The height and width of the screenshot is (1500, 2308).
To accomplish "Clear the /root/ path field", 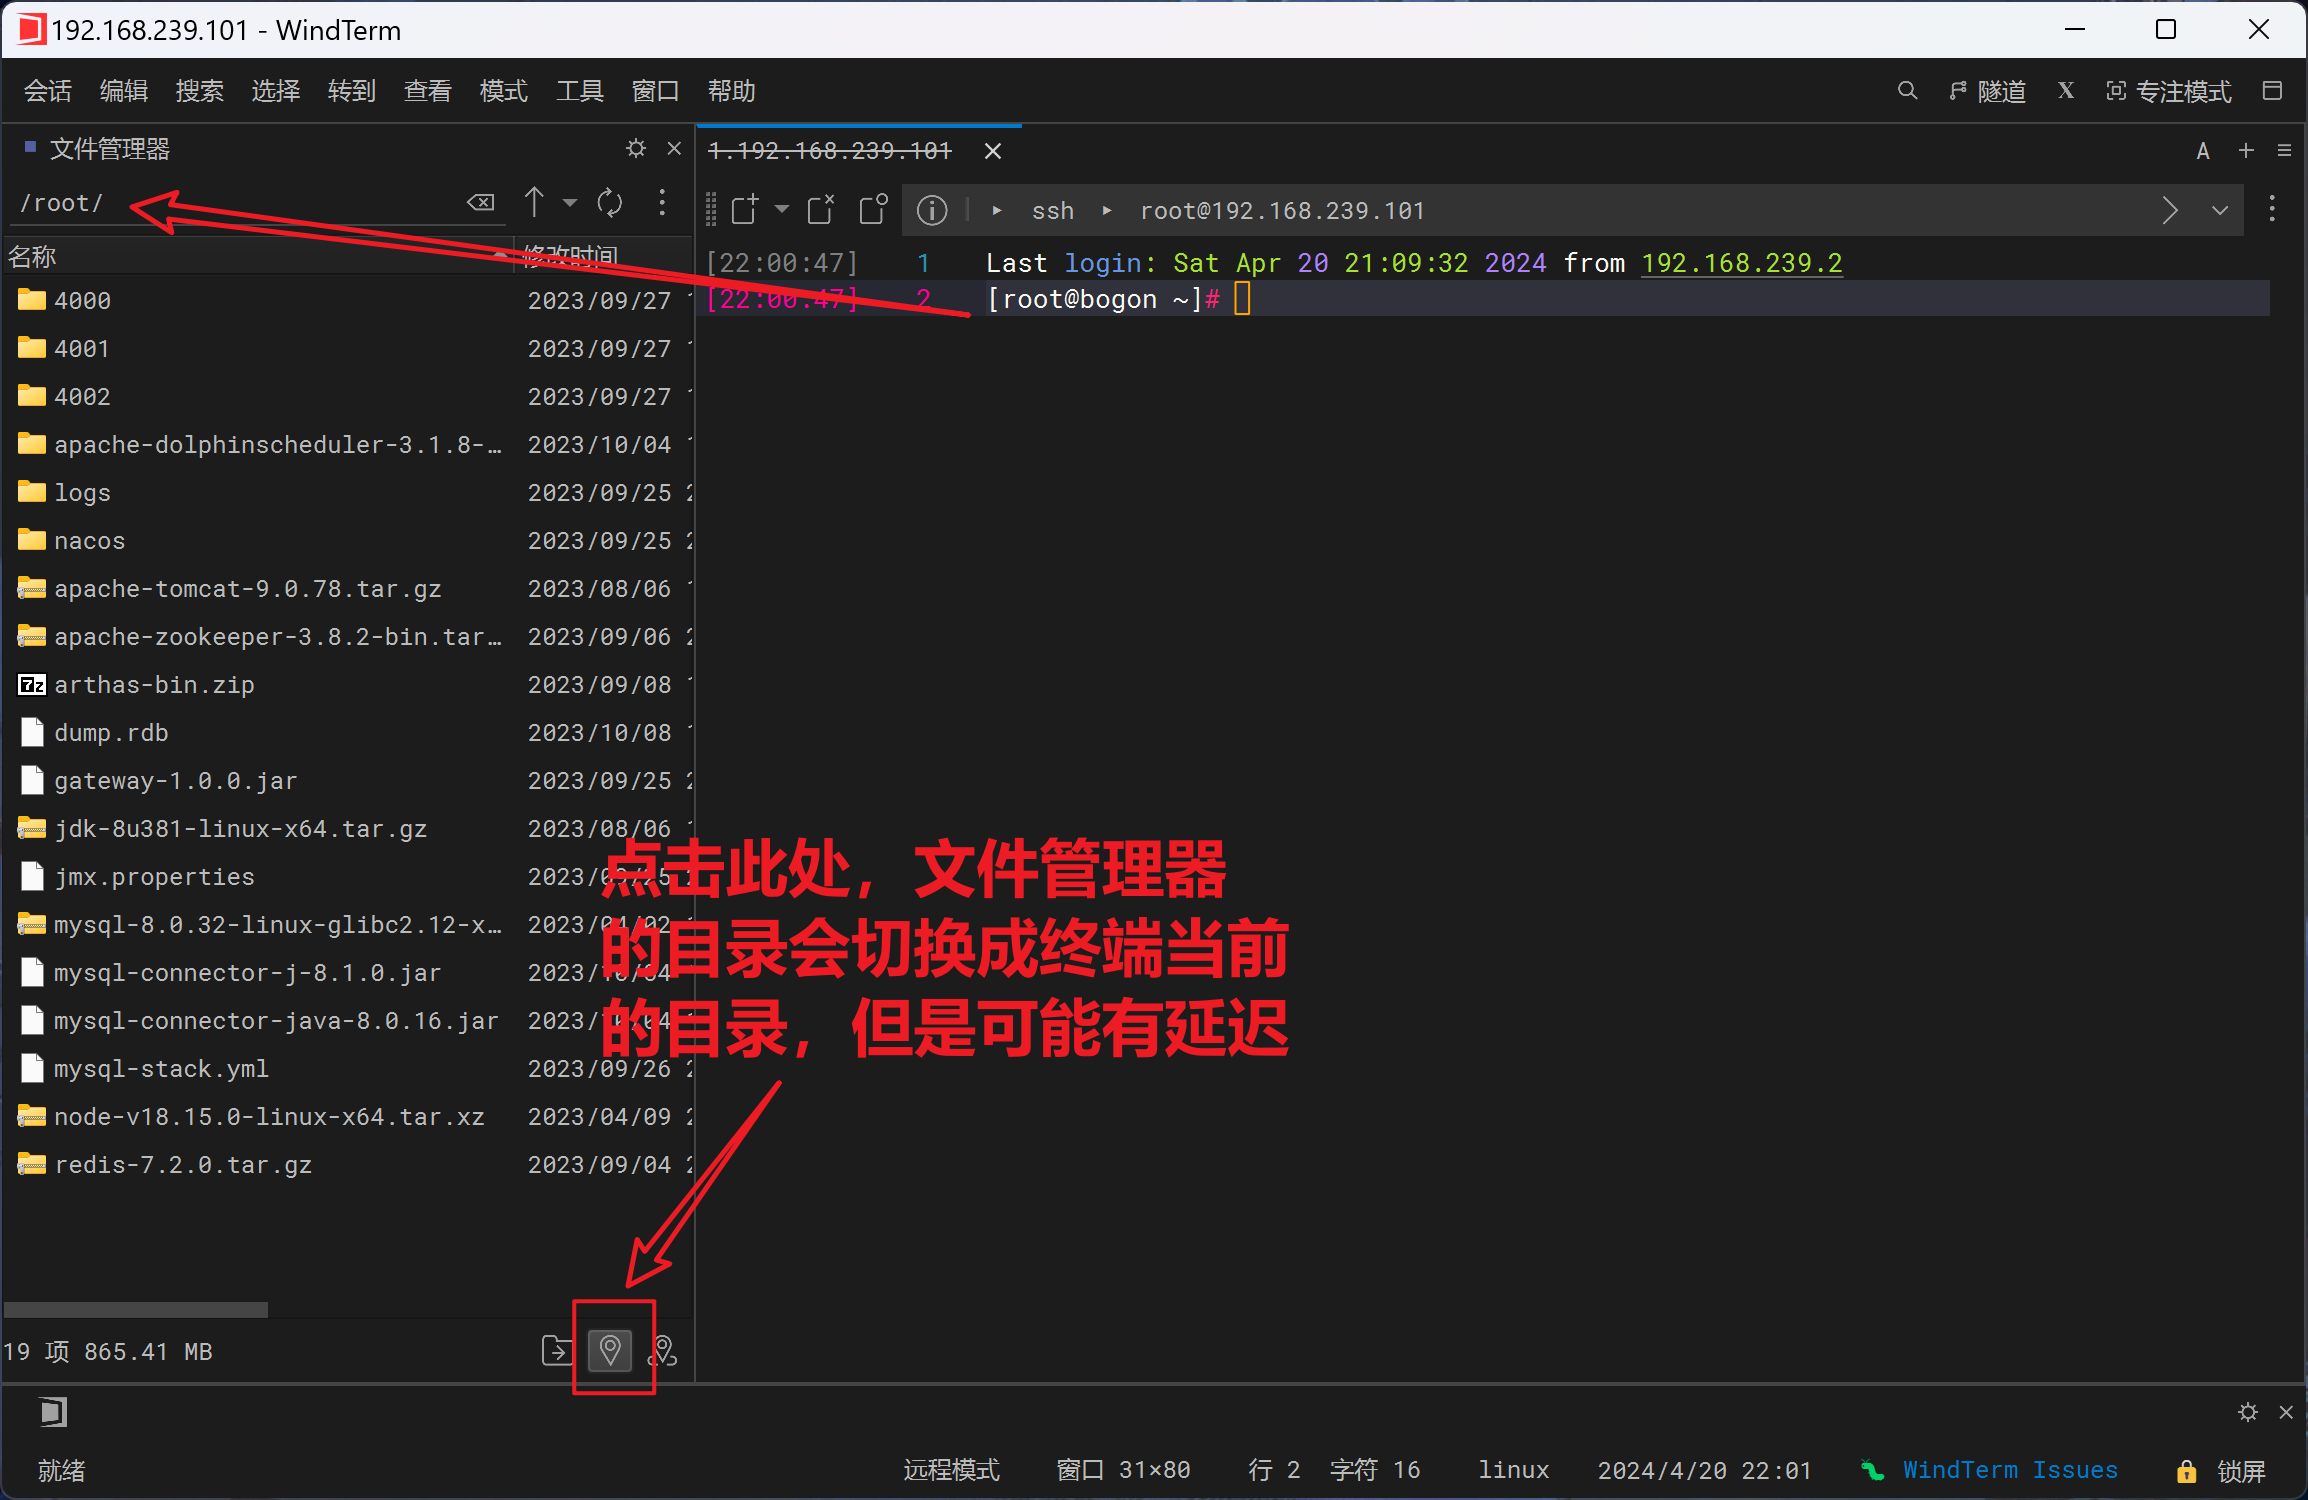I will (481, 203).
